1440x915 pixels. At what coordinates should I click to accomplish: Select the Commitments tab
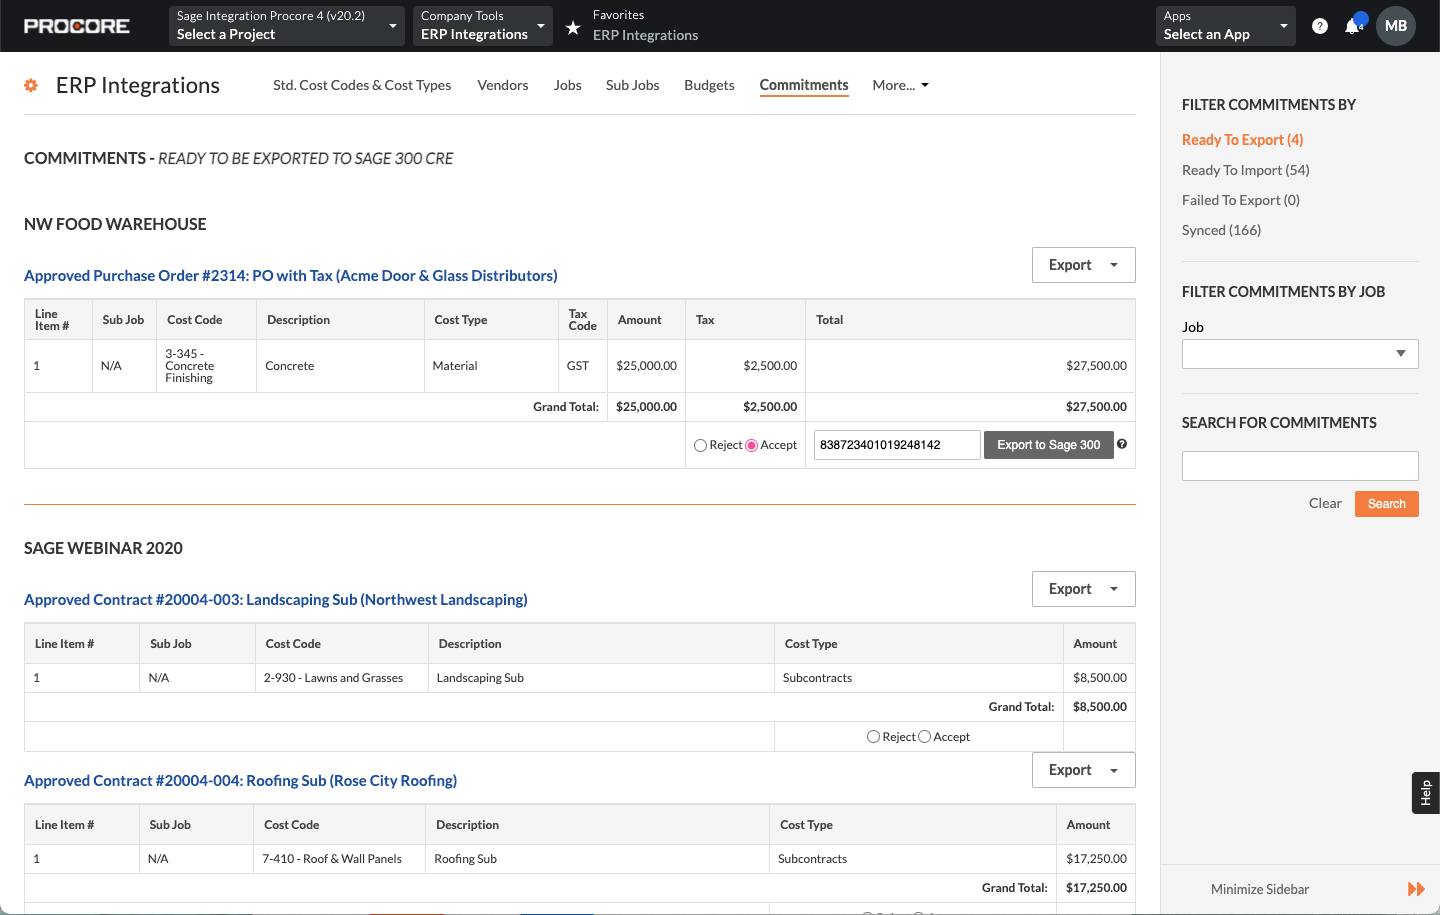click(x=804, y=85)
